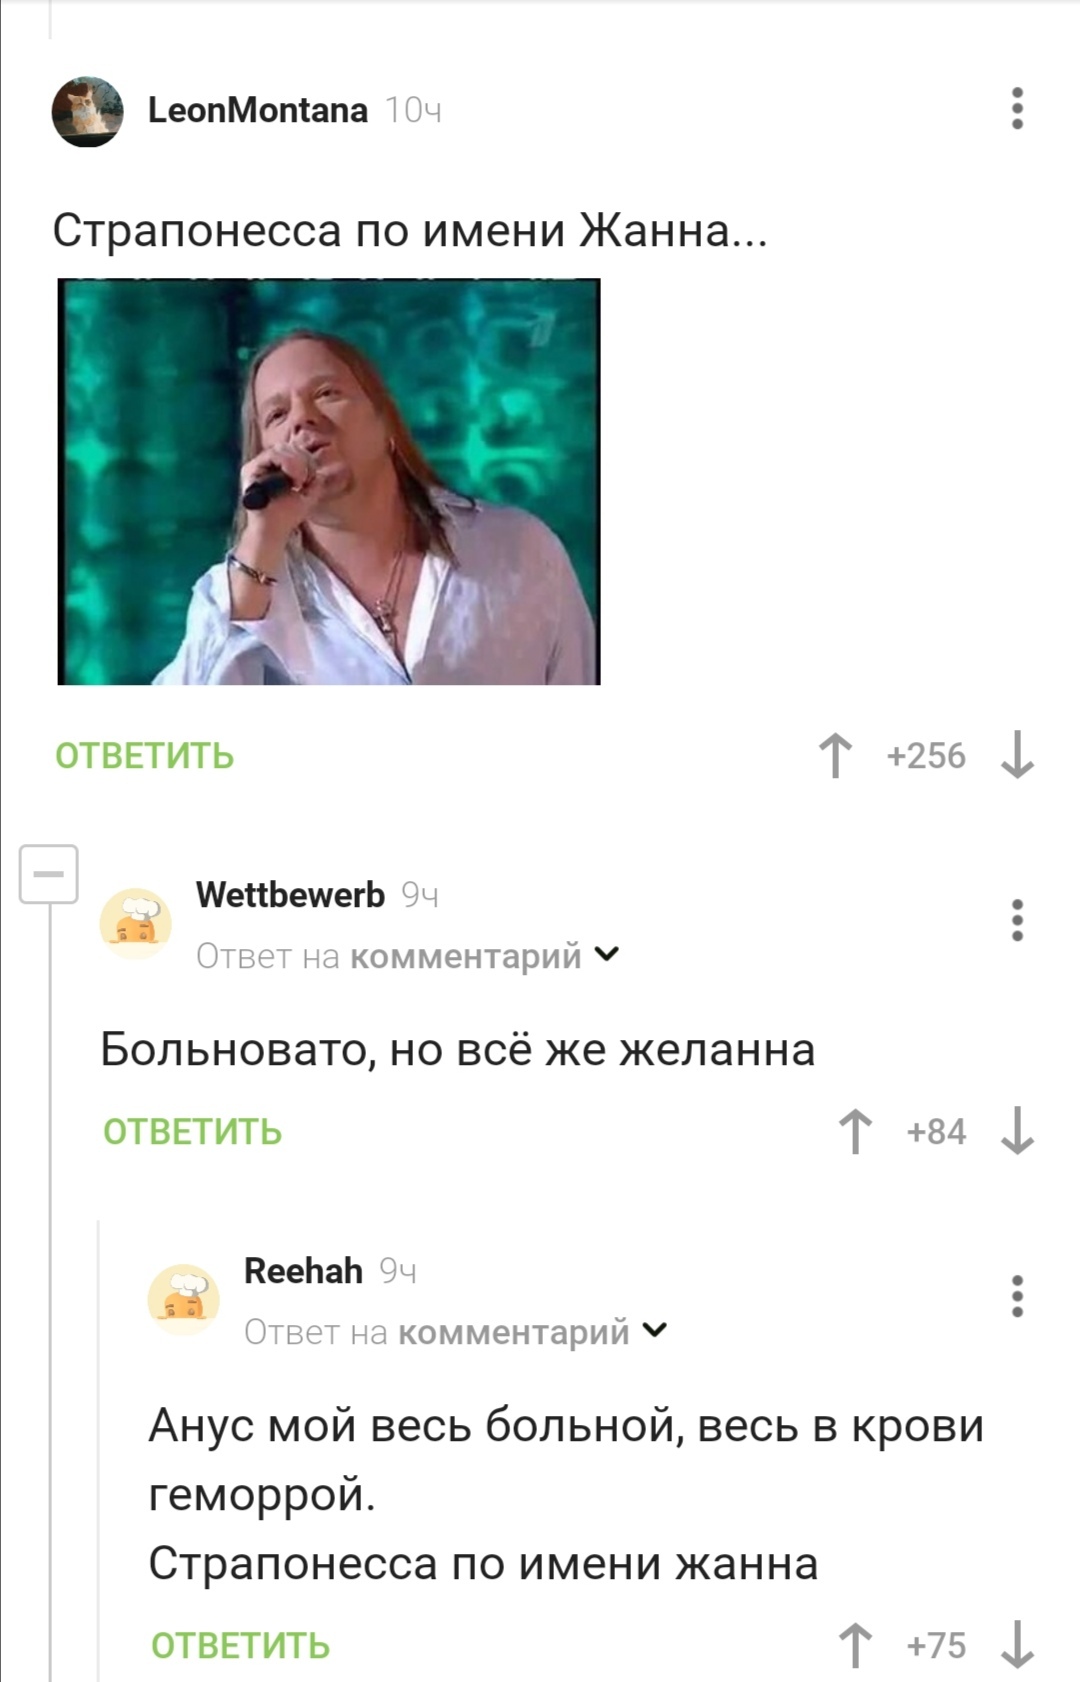Viewport: 1080px width, 1682px height.
Task: Open the attached singer image in LeonMontana's comment
Action: 329,482
